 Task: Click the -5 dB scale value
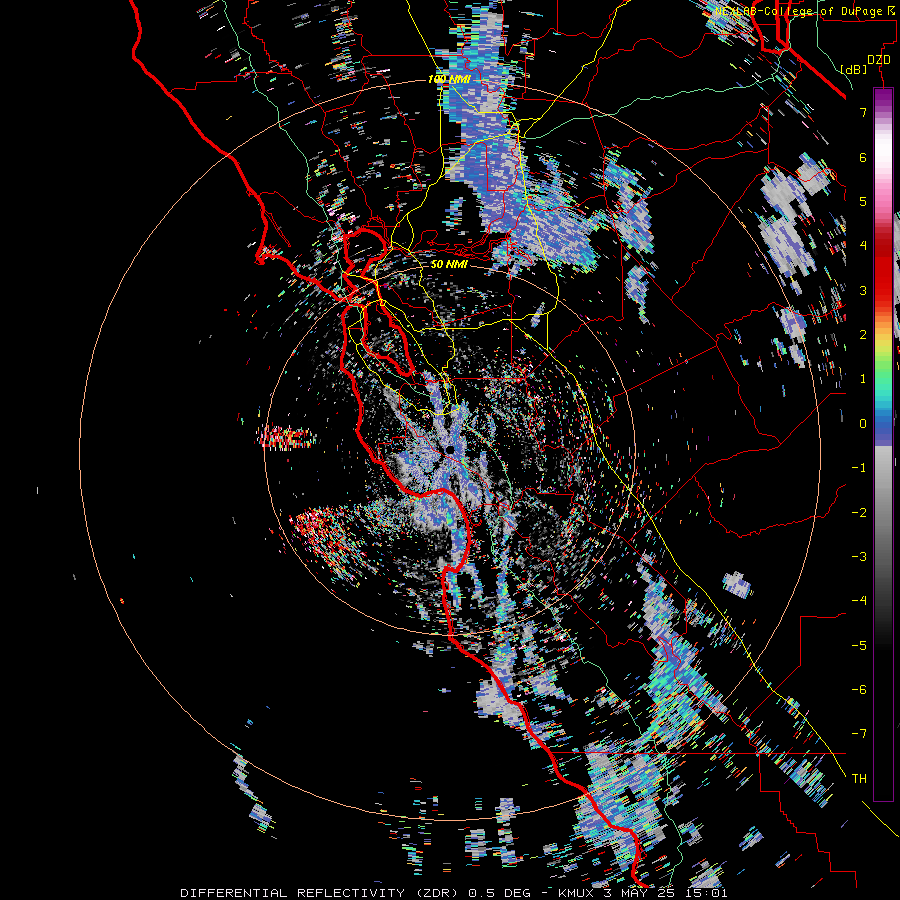tap(859, 646)
